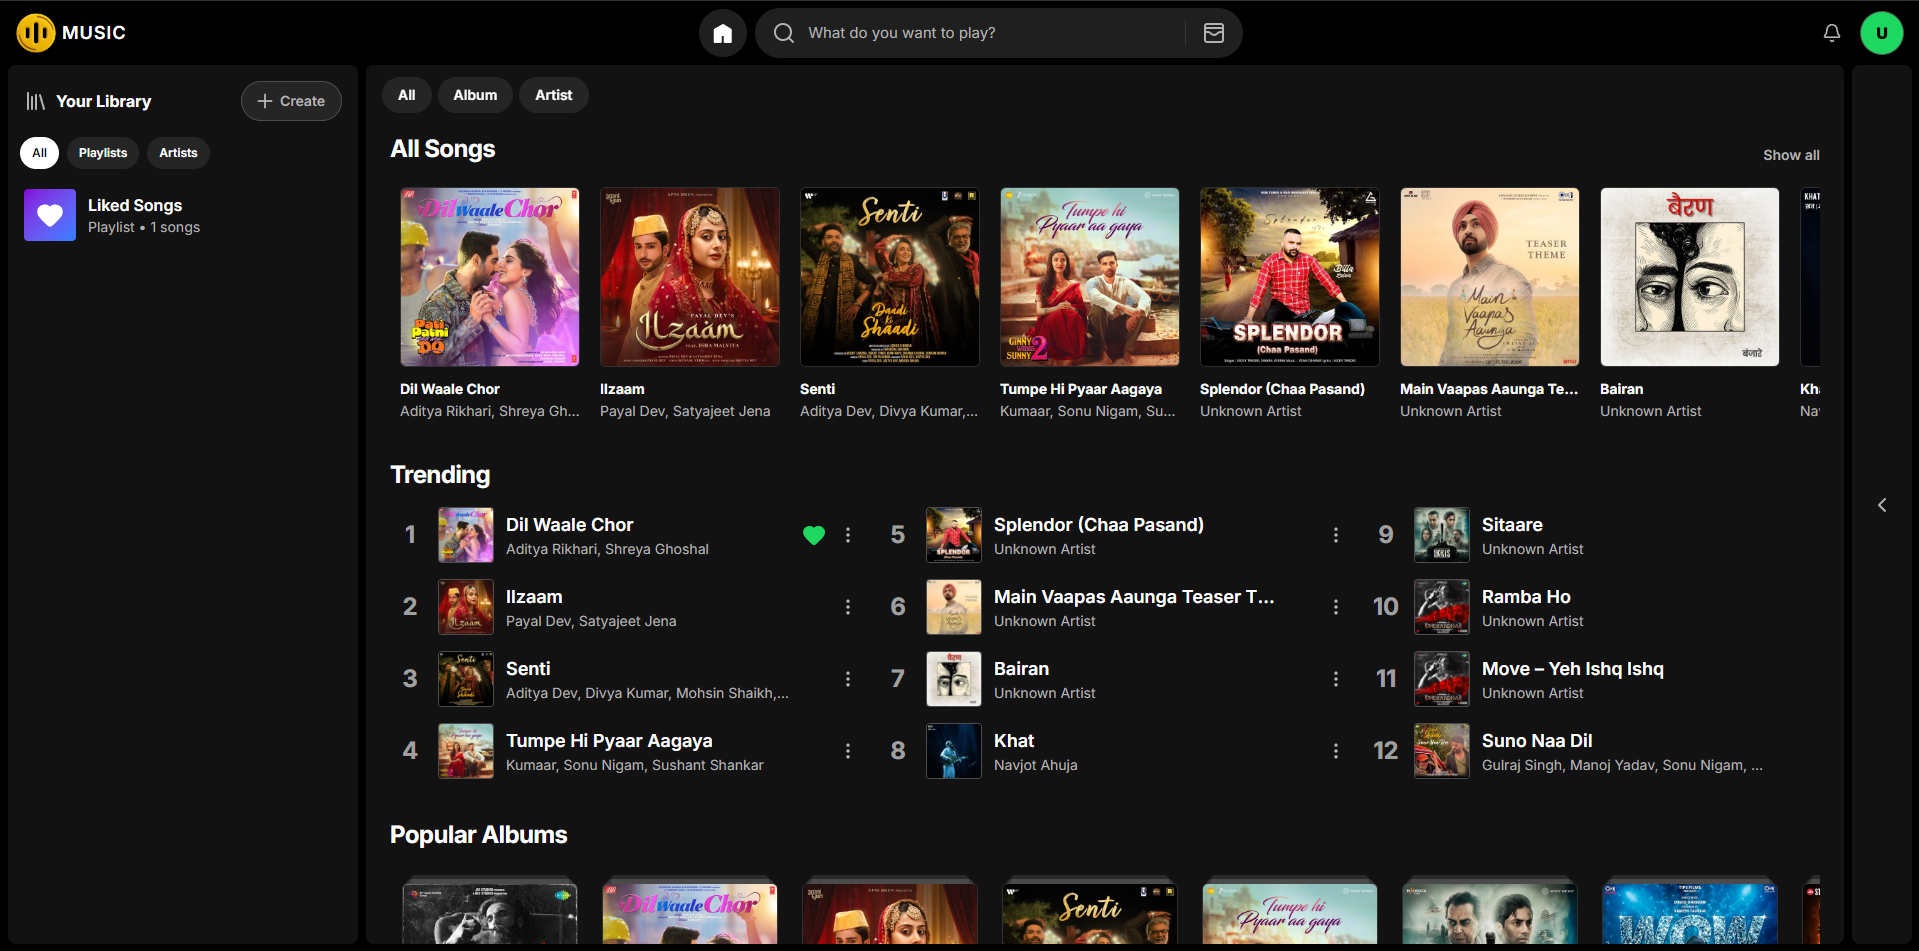Click trending title 'Sitaare'
The image size is (1919, 951).
1512,525
